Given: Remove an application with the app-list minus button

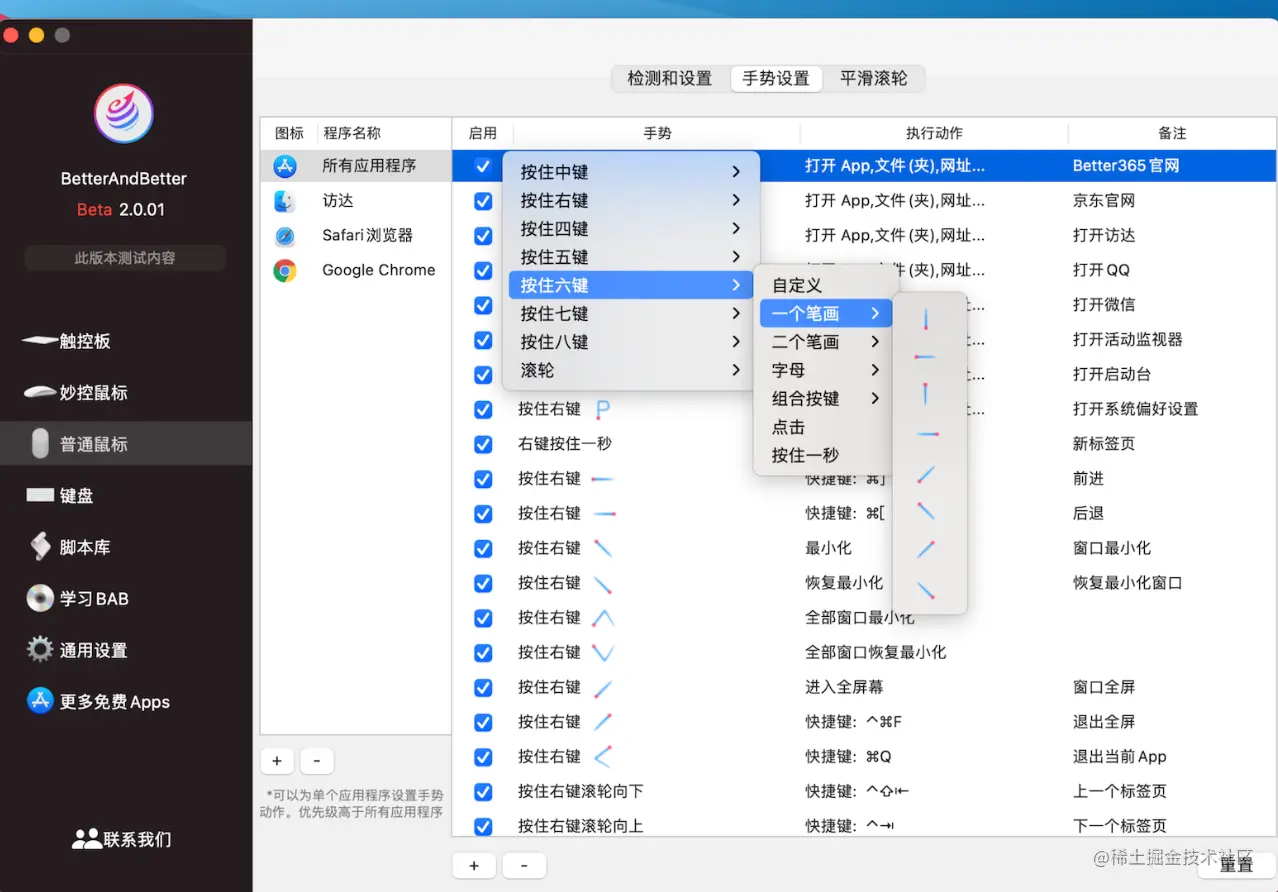Looking at the screenshot, I should (x=317, y=761).
